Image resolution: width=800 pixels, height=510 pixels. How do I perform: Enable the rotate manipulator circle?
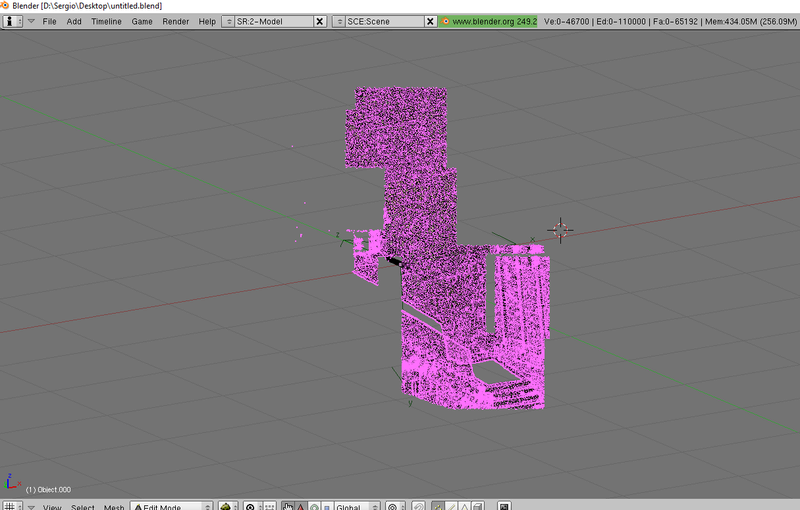point(314,506)
